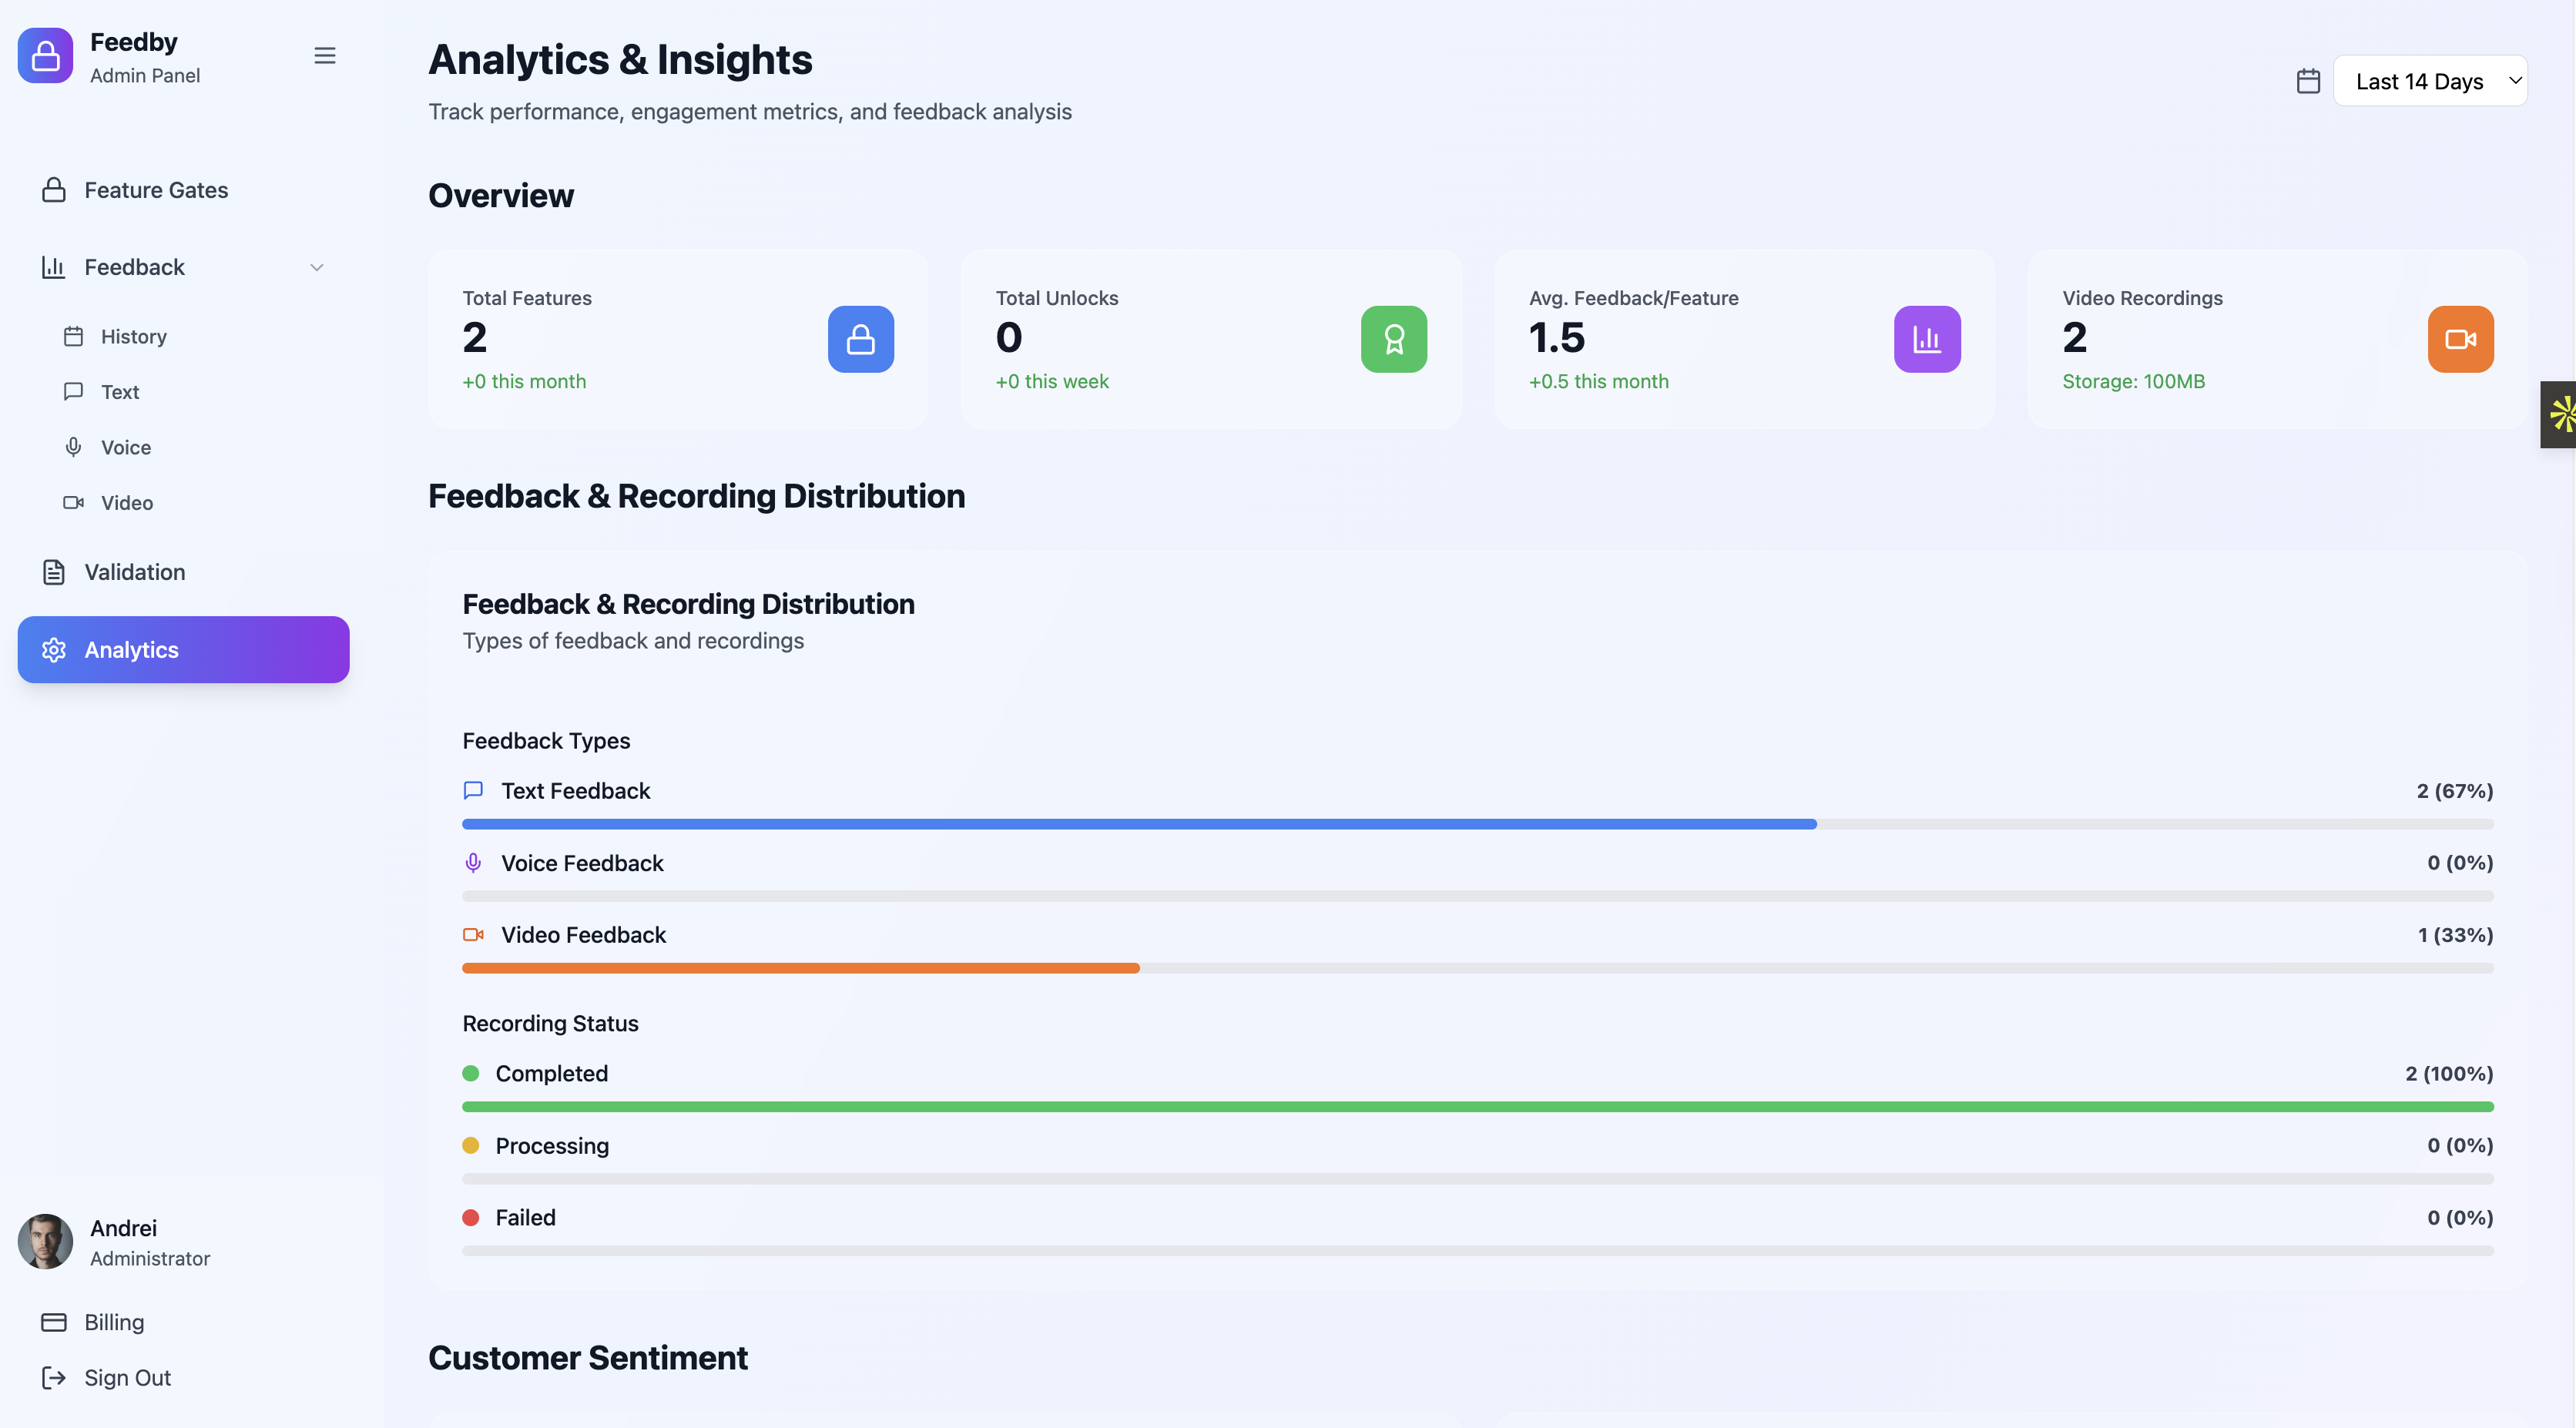This screenshot has width=2576, height=1428.
Task: Toggle the sidebar hamburger menu
Action: click(x=325, y=56)
